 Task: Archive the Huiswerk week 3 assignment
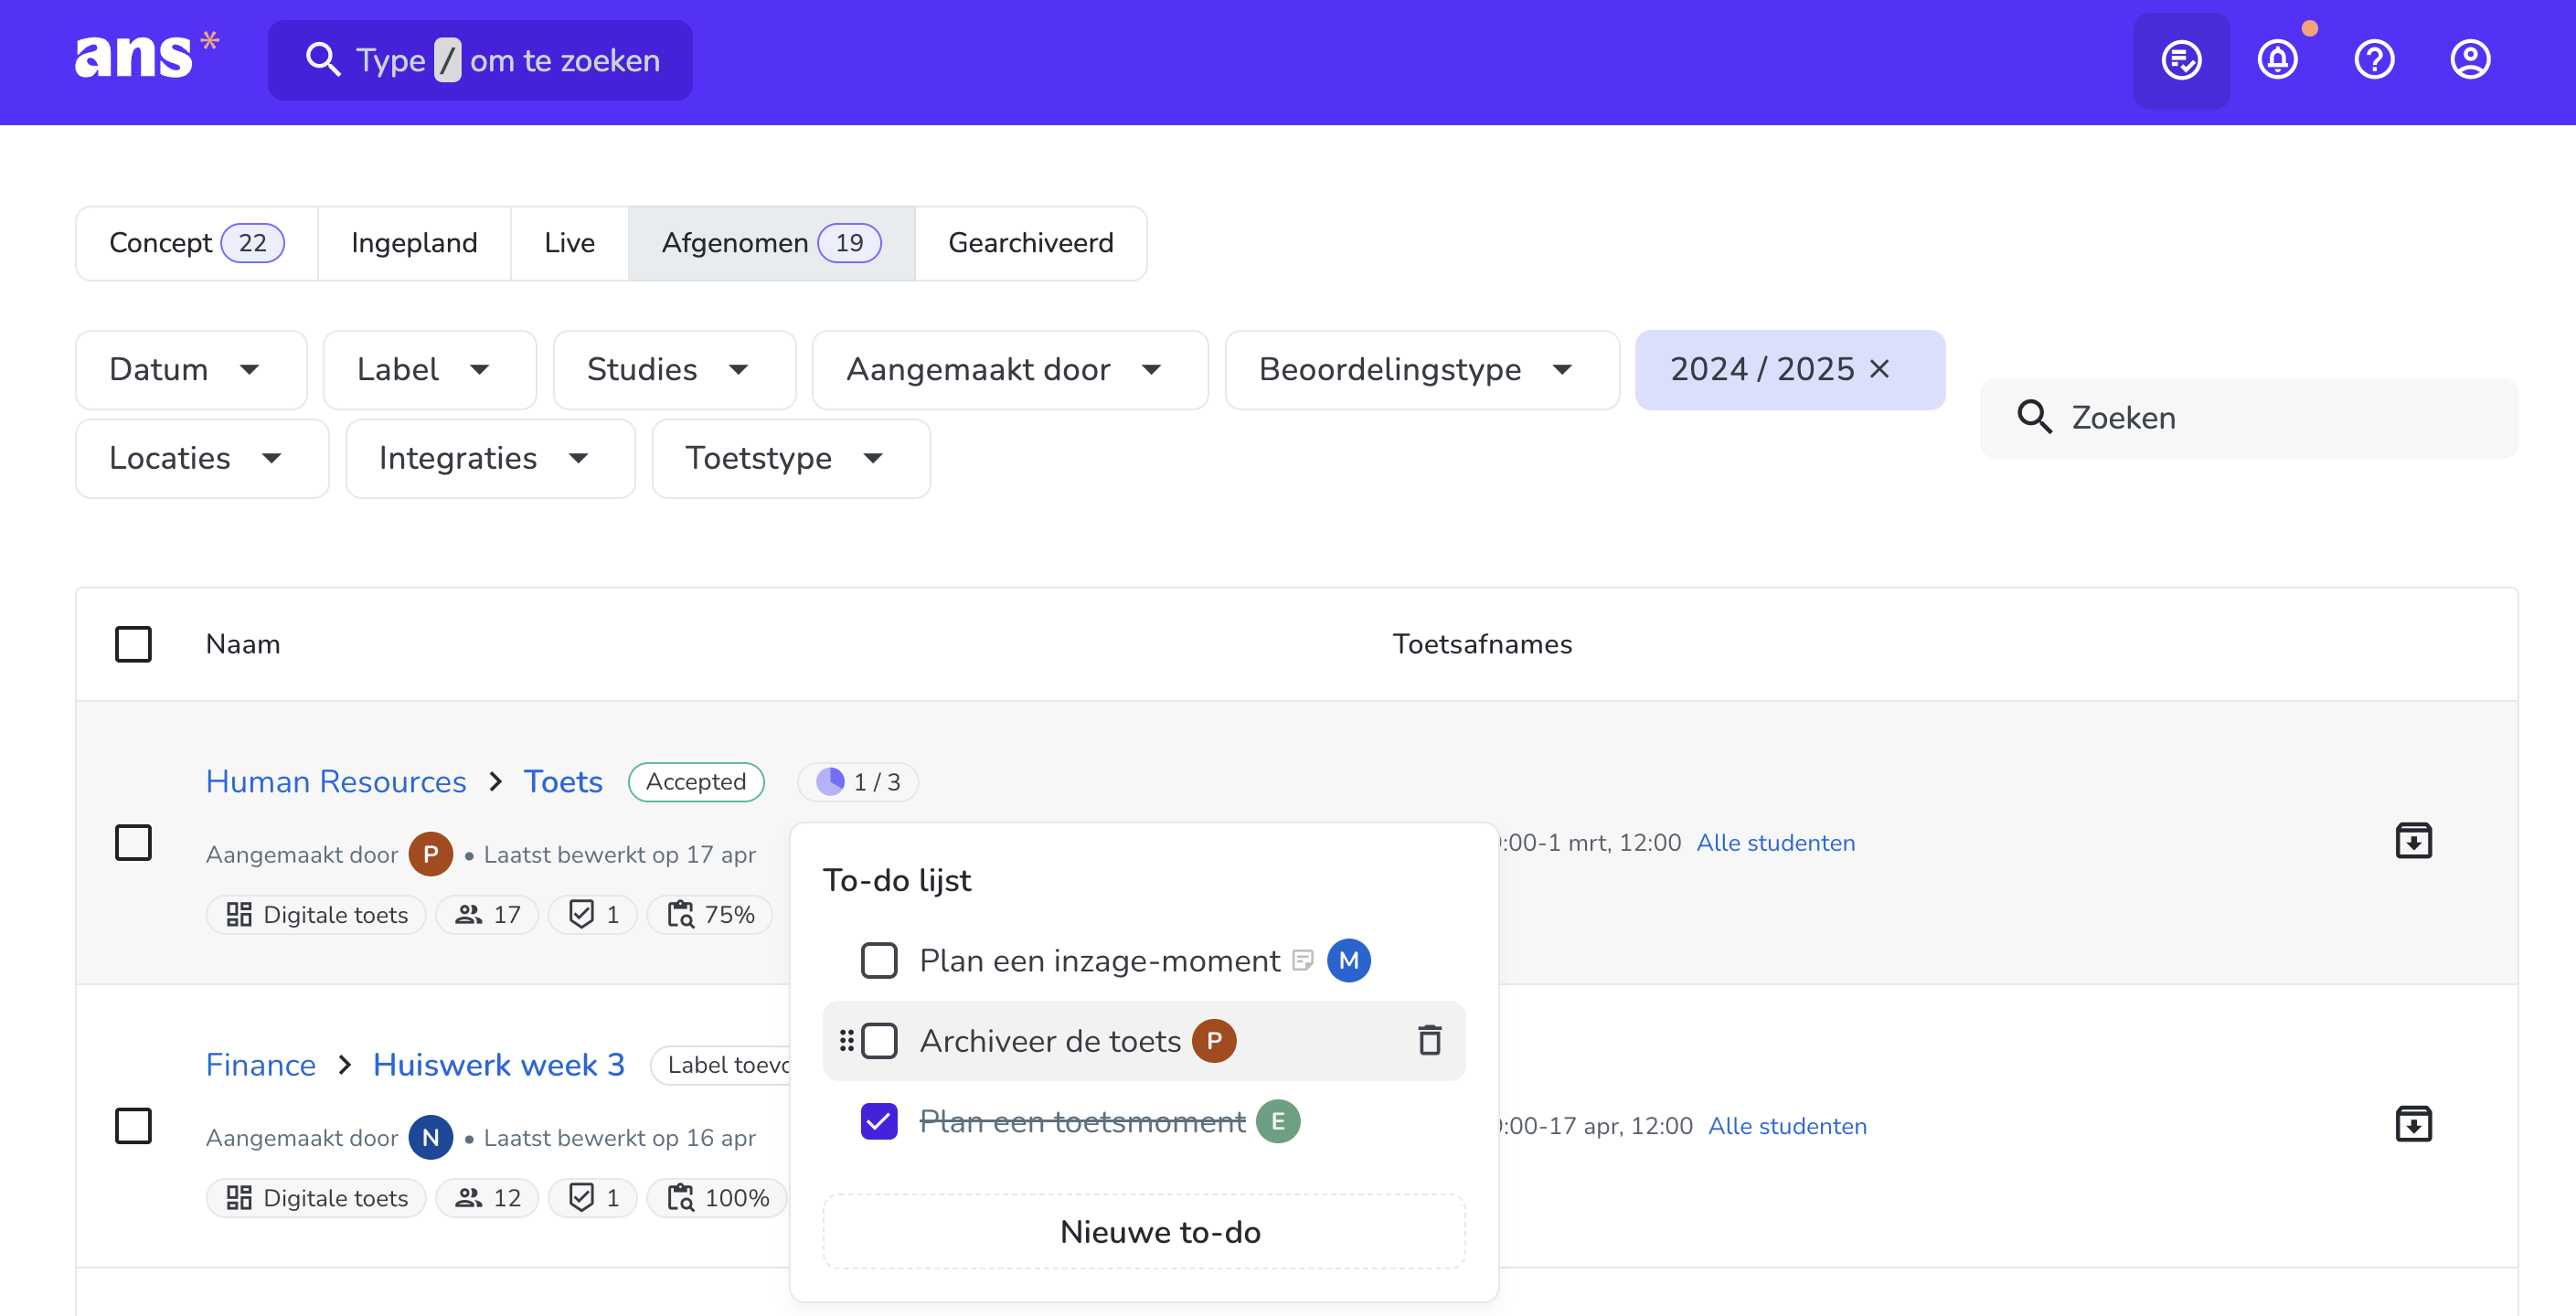click(x=2413, y=1124)
